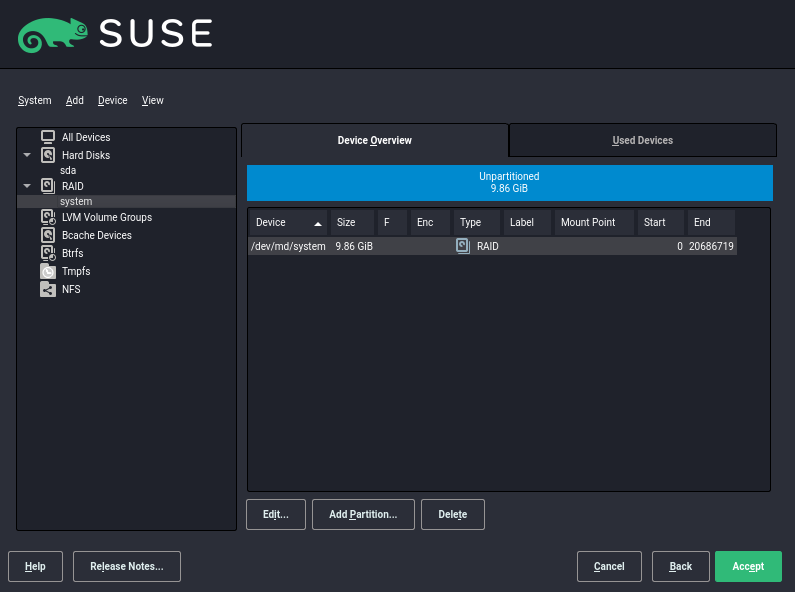Click the NFS share icon
The image size is (795, 592).
click(x=47, y=289)
